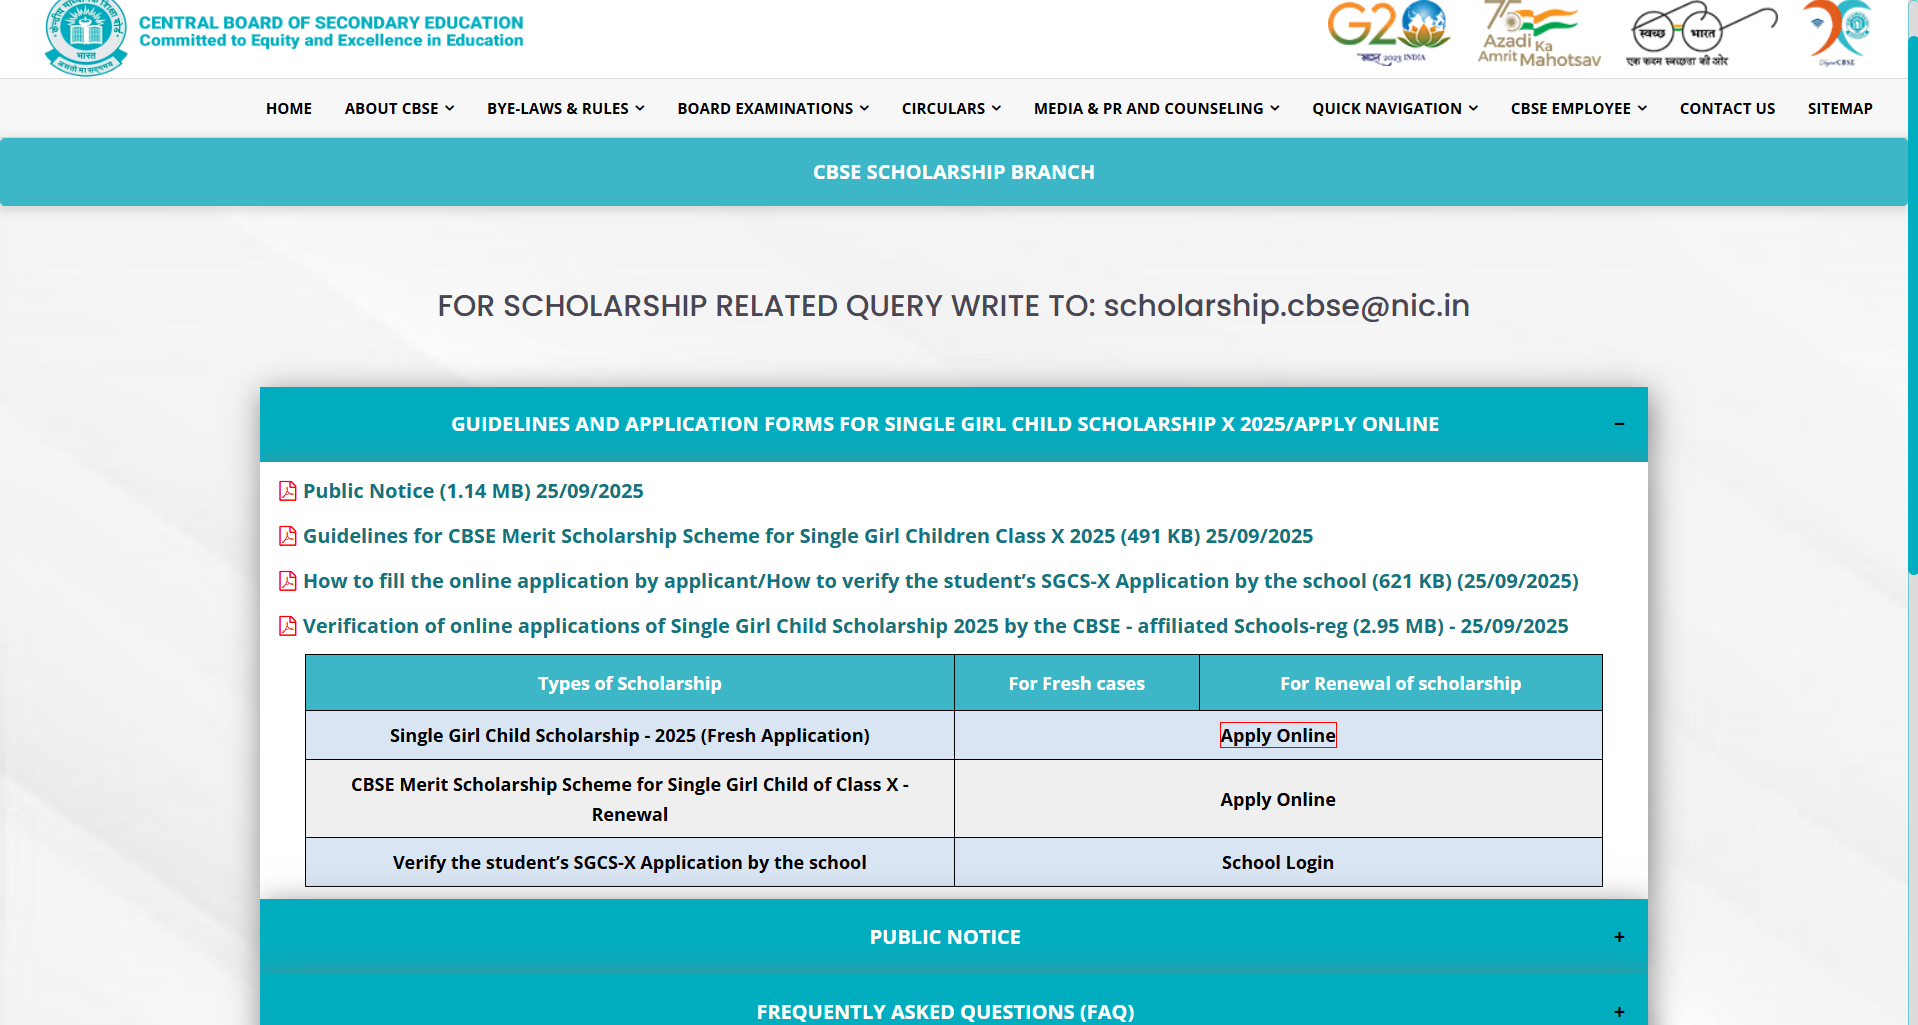
Task: Click PDF icon beside Verification of online applications
Action: (x=288, y=626)
